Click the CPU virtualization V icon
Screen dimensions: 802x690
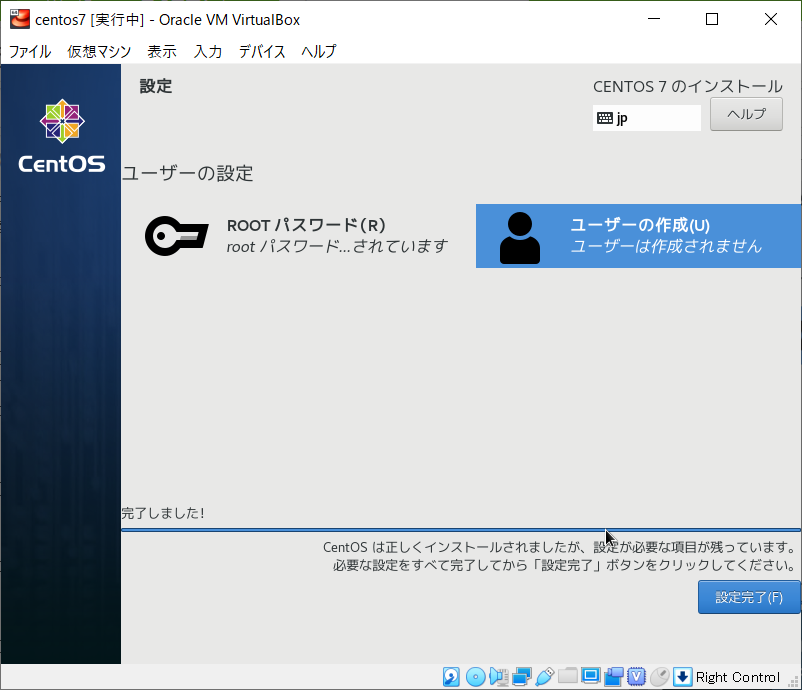636,677
